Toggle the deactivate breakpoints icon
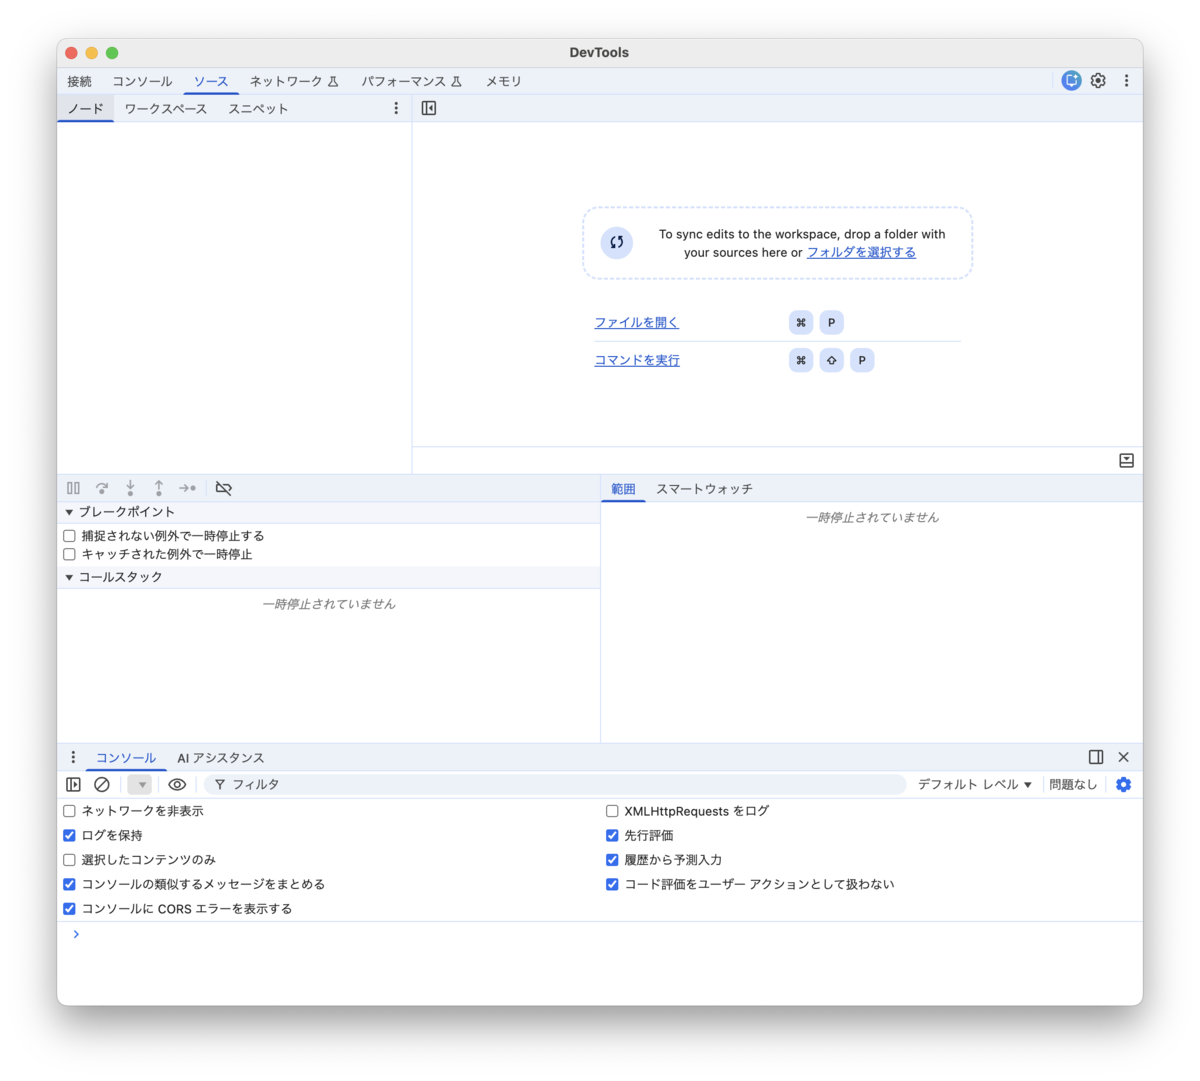1200x1081 pixels. click(224, 488)
